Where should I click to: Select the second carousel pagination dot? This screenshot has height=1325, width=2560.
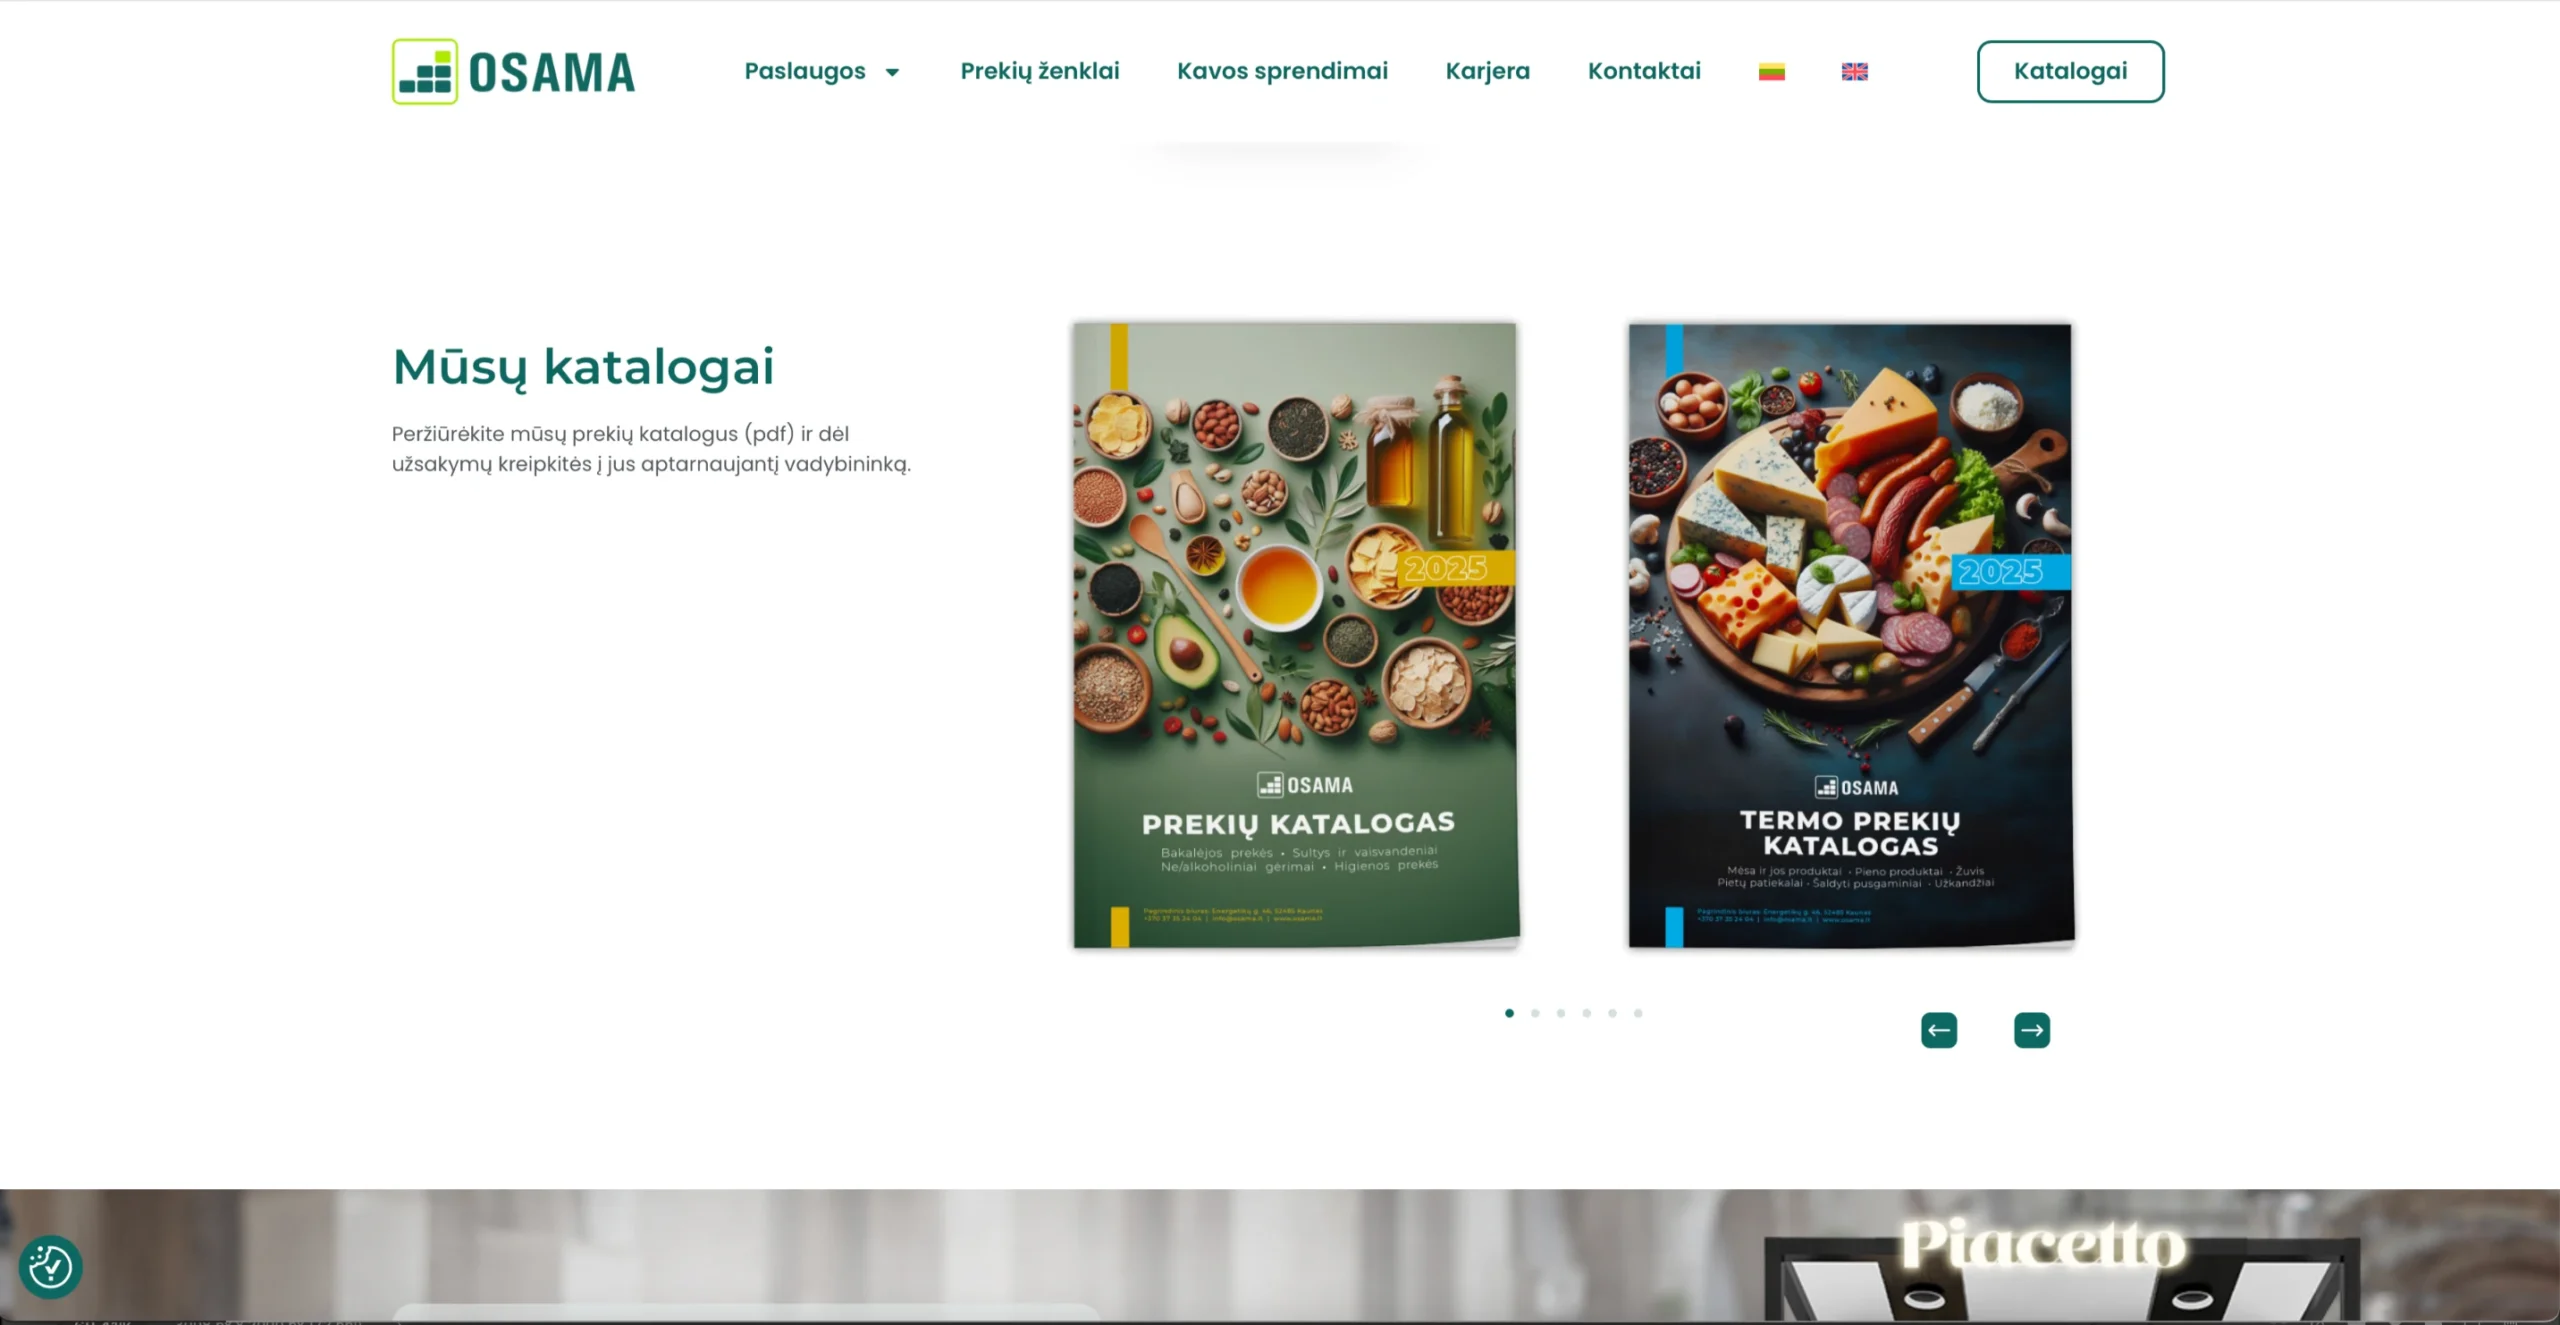pyautogui.click(x=1535, y=1013)
